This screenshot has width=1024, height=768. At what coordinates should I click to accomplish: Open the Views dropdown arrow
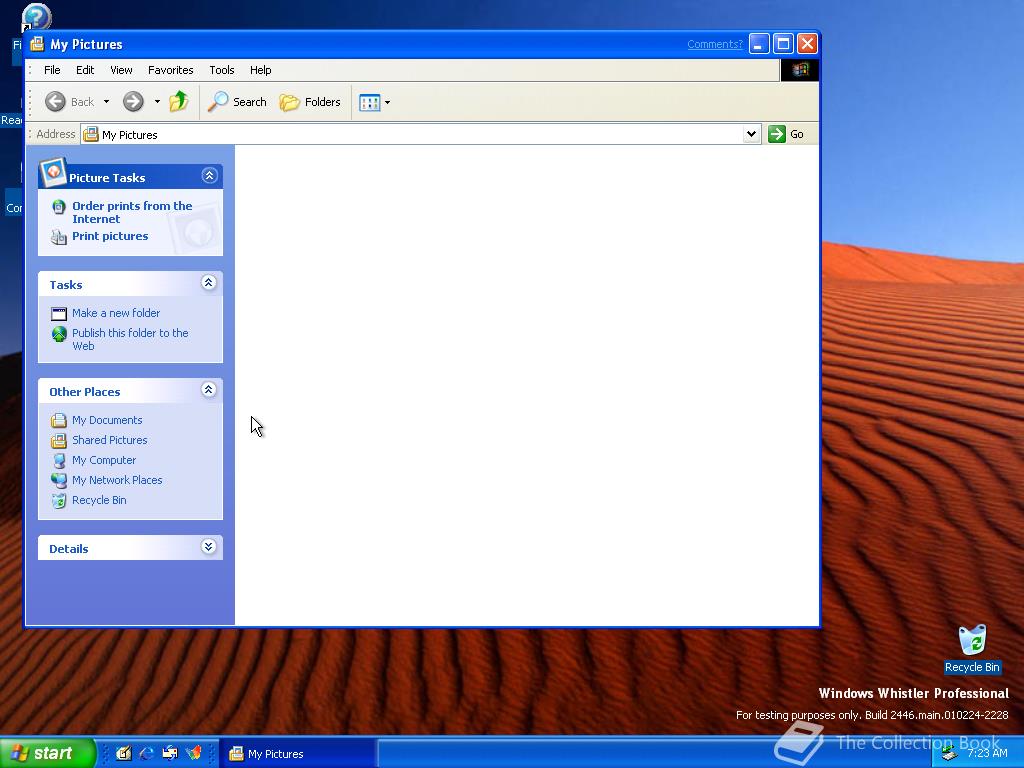[x=387, y=103]
